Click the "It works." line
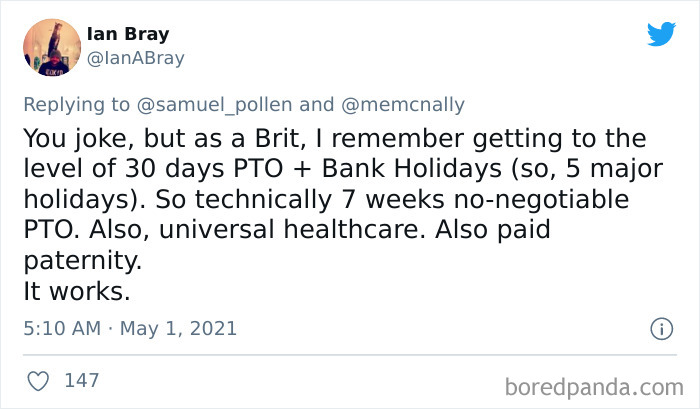Screen dimensions: 700x409 (x=75, y=292)
